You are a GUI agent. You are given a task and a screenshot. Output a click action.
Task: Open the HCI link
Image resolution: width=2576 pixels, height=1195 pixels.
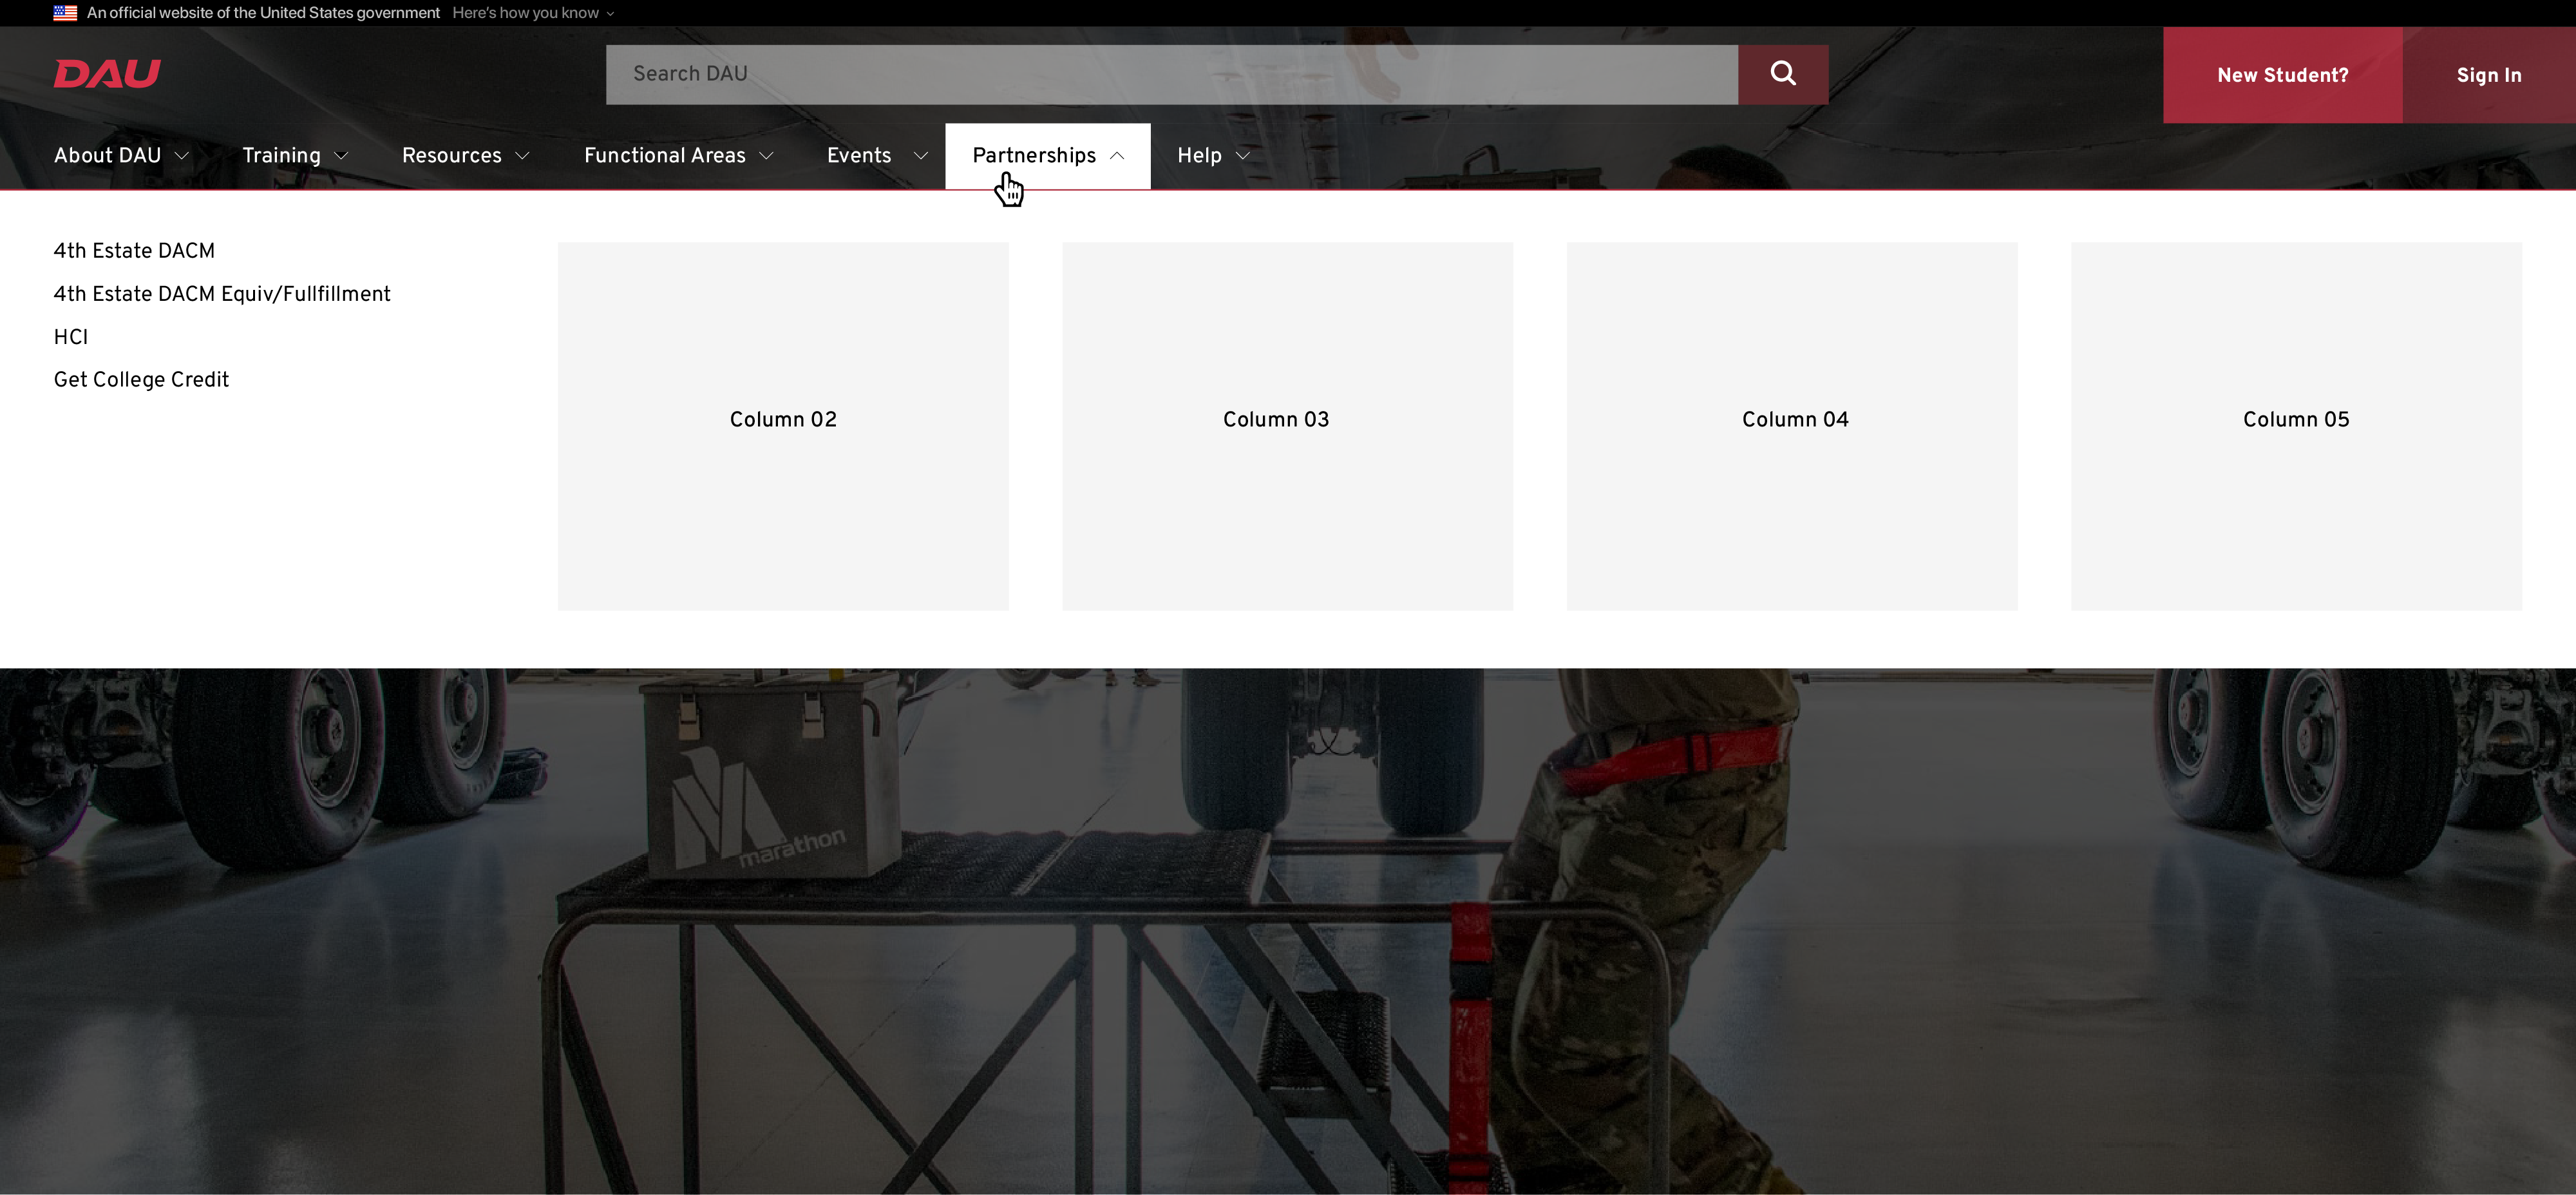pyautogui.click(x=71, y=337)
